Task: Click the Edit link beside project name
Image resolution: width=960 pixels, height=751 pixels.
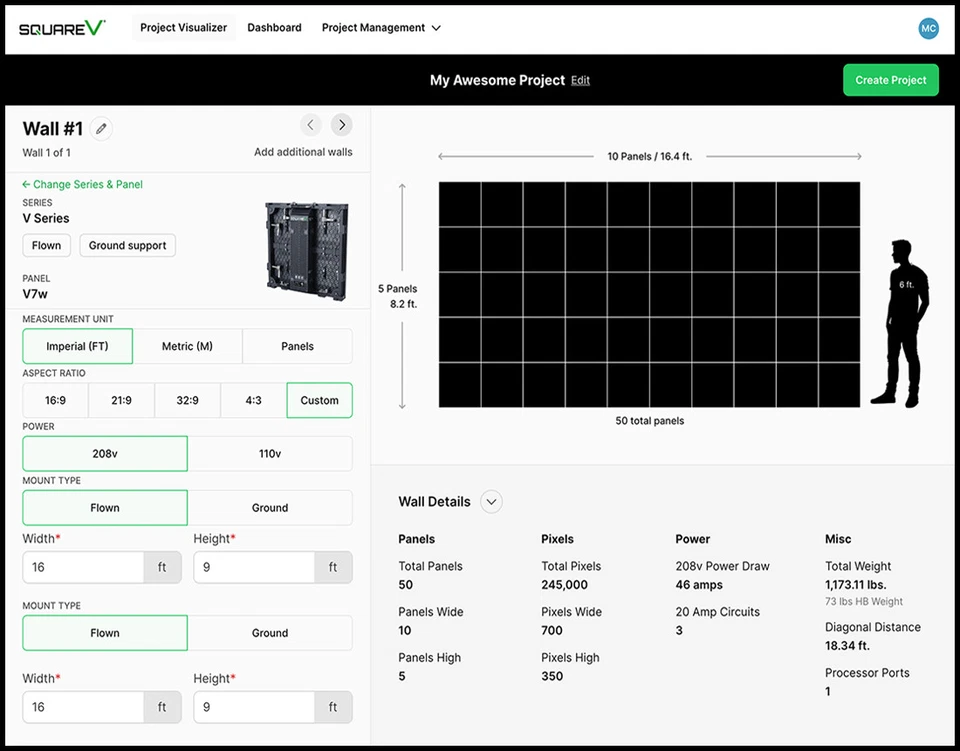Action: [580, 80]
